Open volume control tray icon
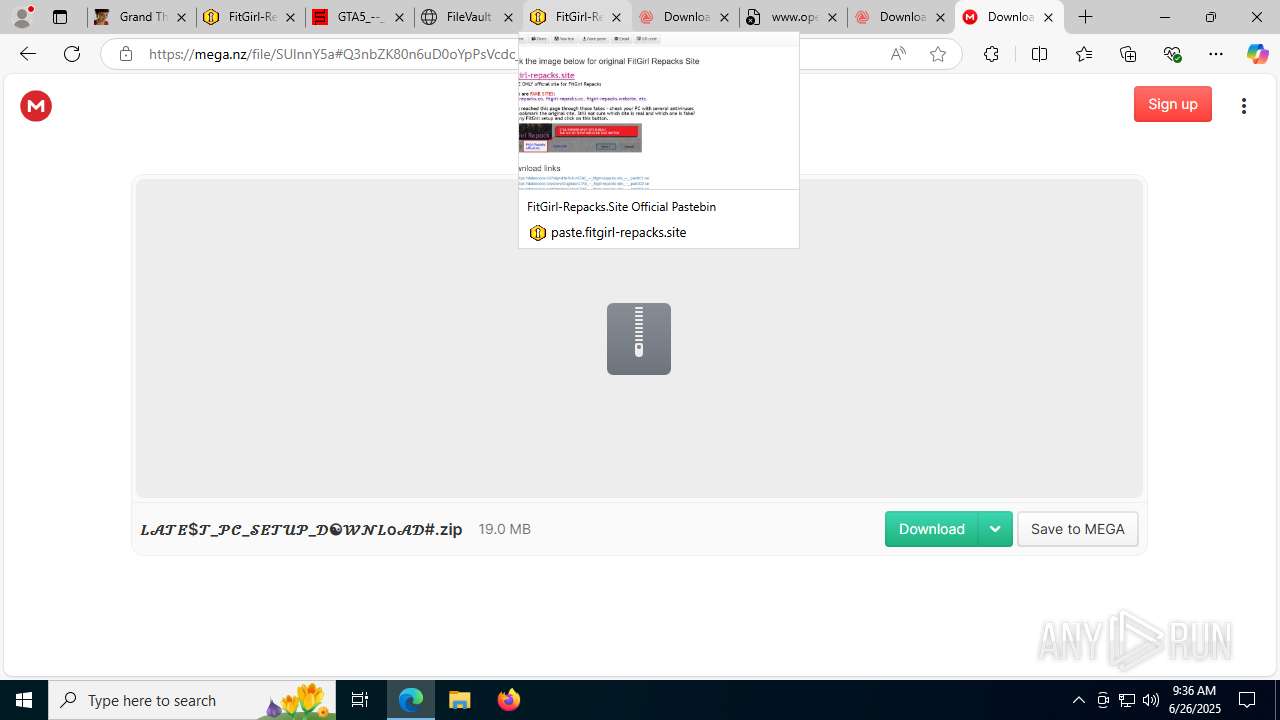Screen dimensions: 1280x720 click(1151, 700)
